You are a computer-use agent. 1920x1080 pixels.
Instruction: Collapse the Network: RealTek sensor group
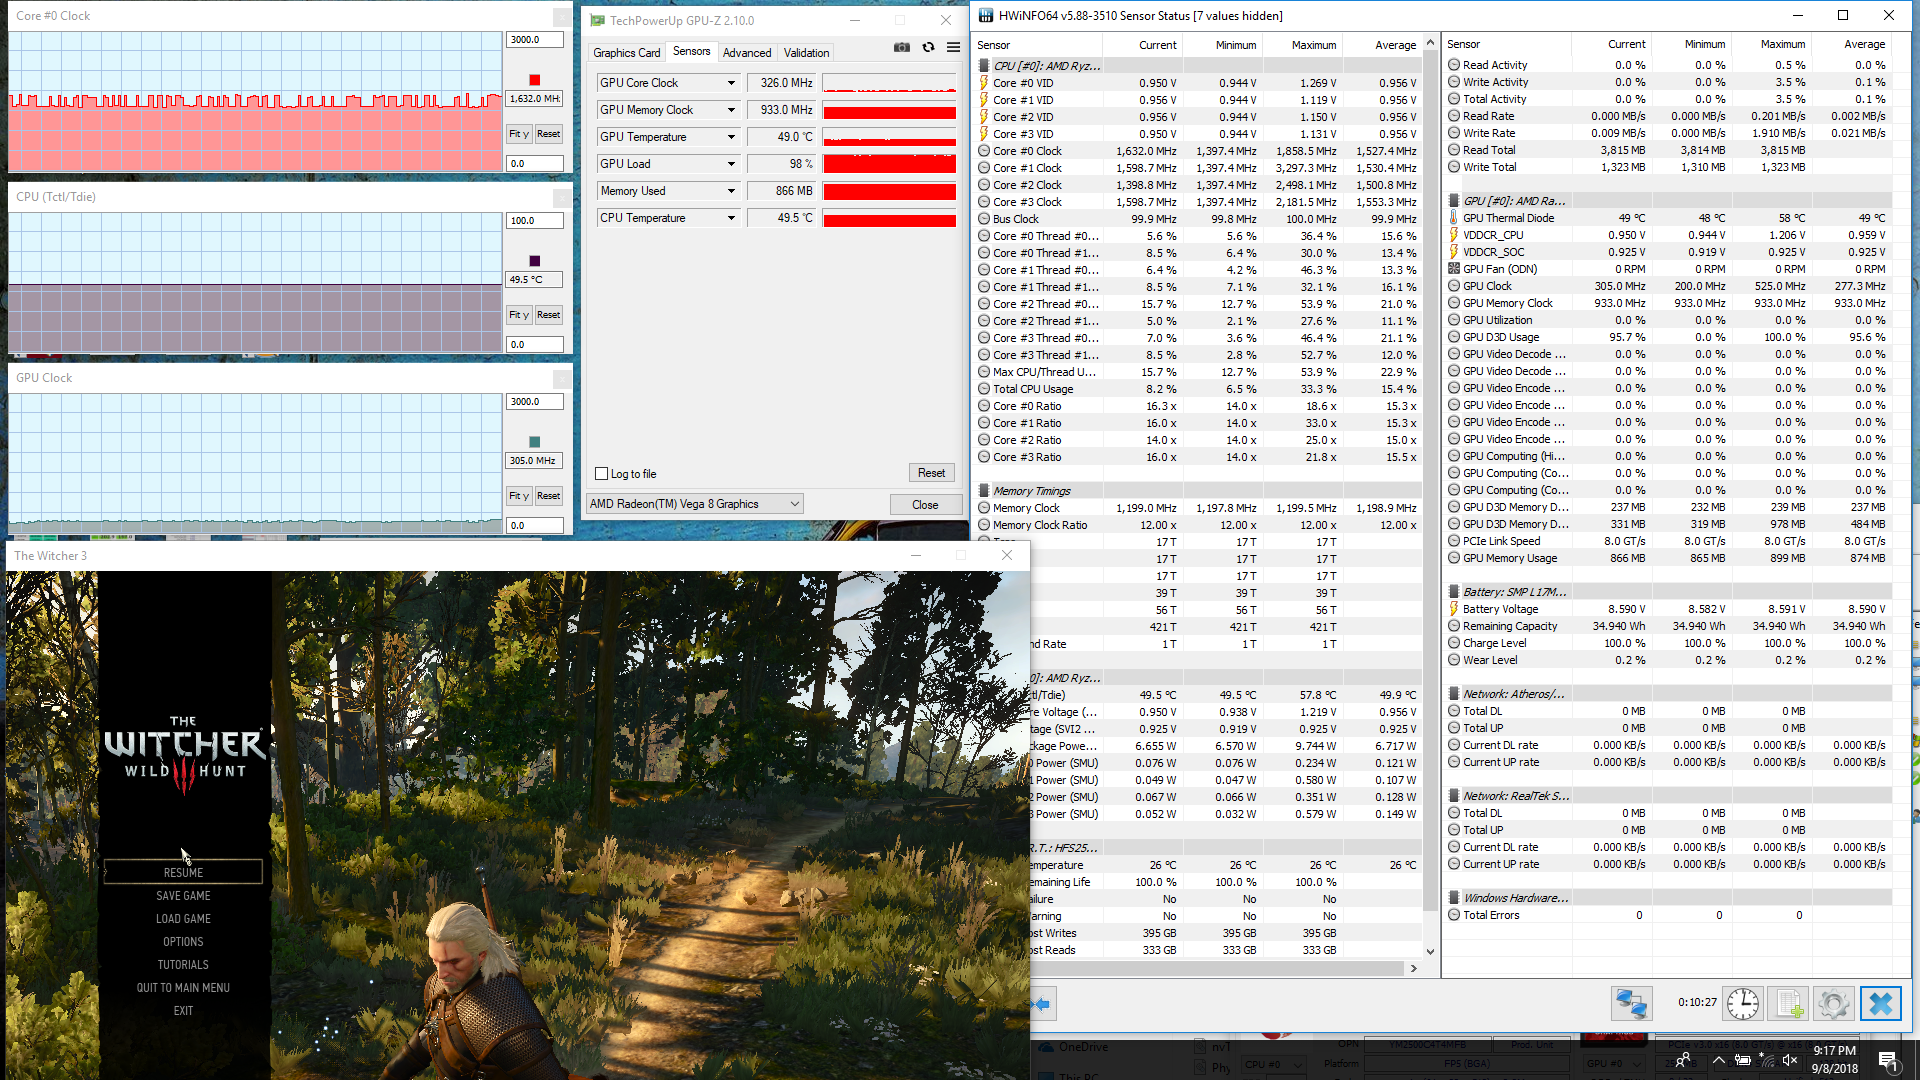[x=1516, y=796]
